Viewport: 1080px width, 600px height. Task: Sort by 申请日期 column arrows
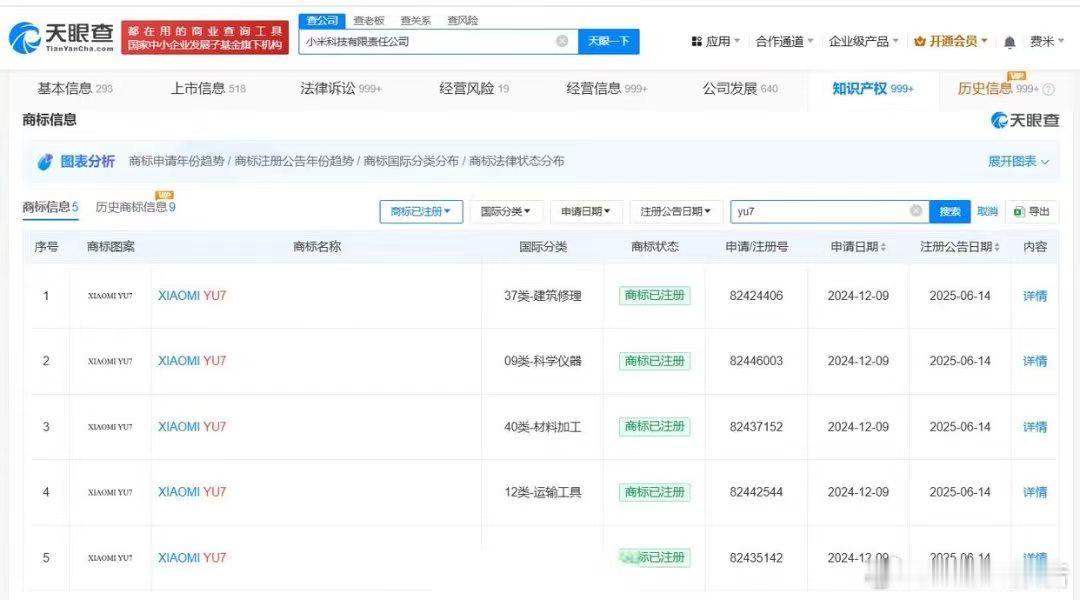(883, 247)
